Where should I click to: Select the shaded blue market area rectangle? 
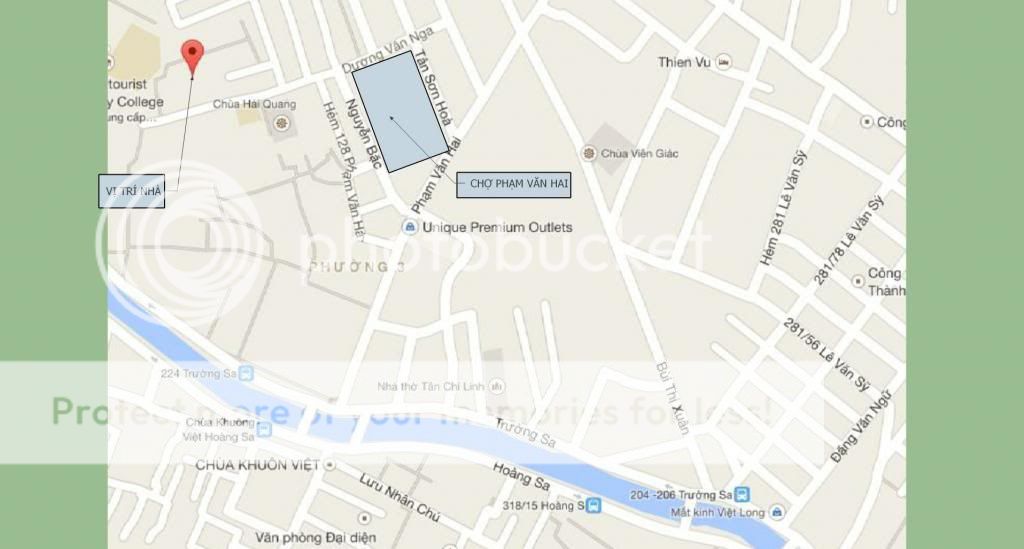[x=400, y=112]
